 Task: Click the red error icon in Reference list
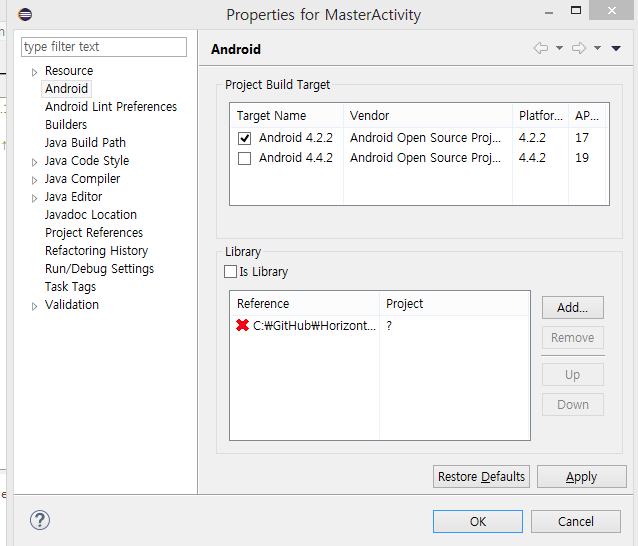(243, 325)
